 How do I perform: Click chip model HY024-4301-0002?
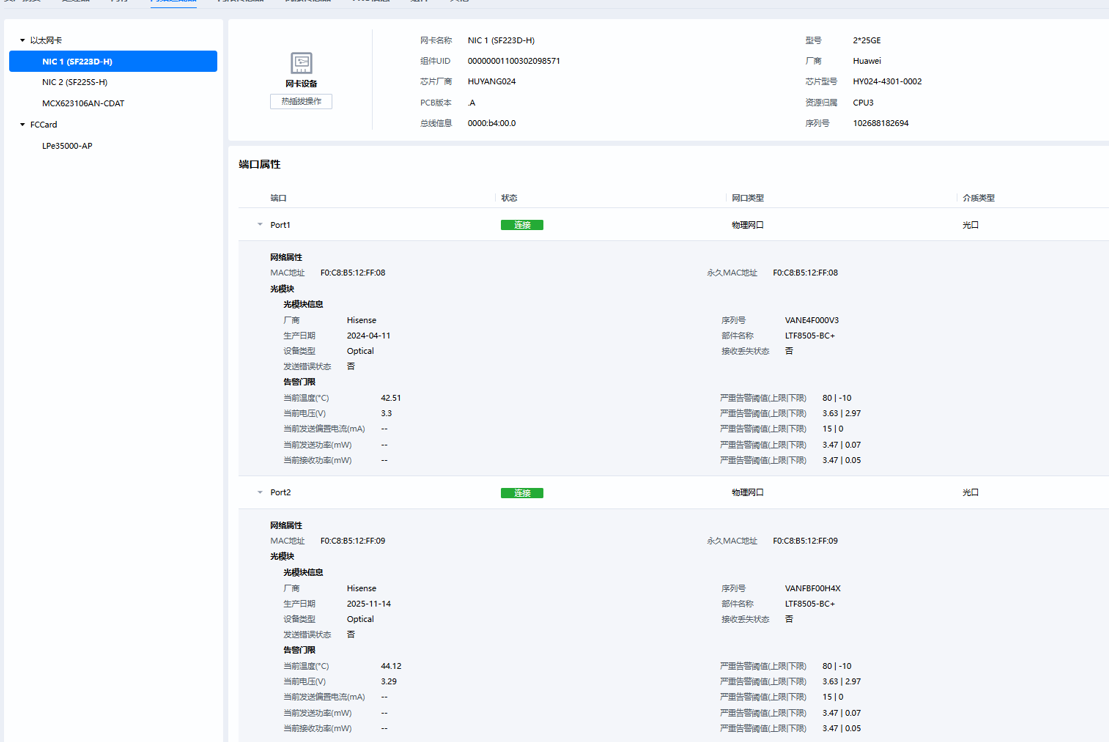pos(887,81)
